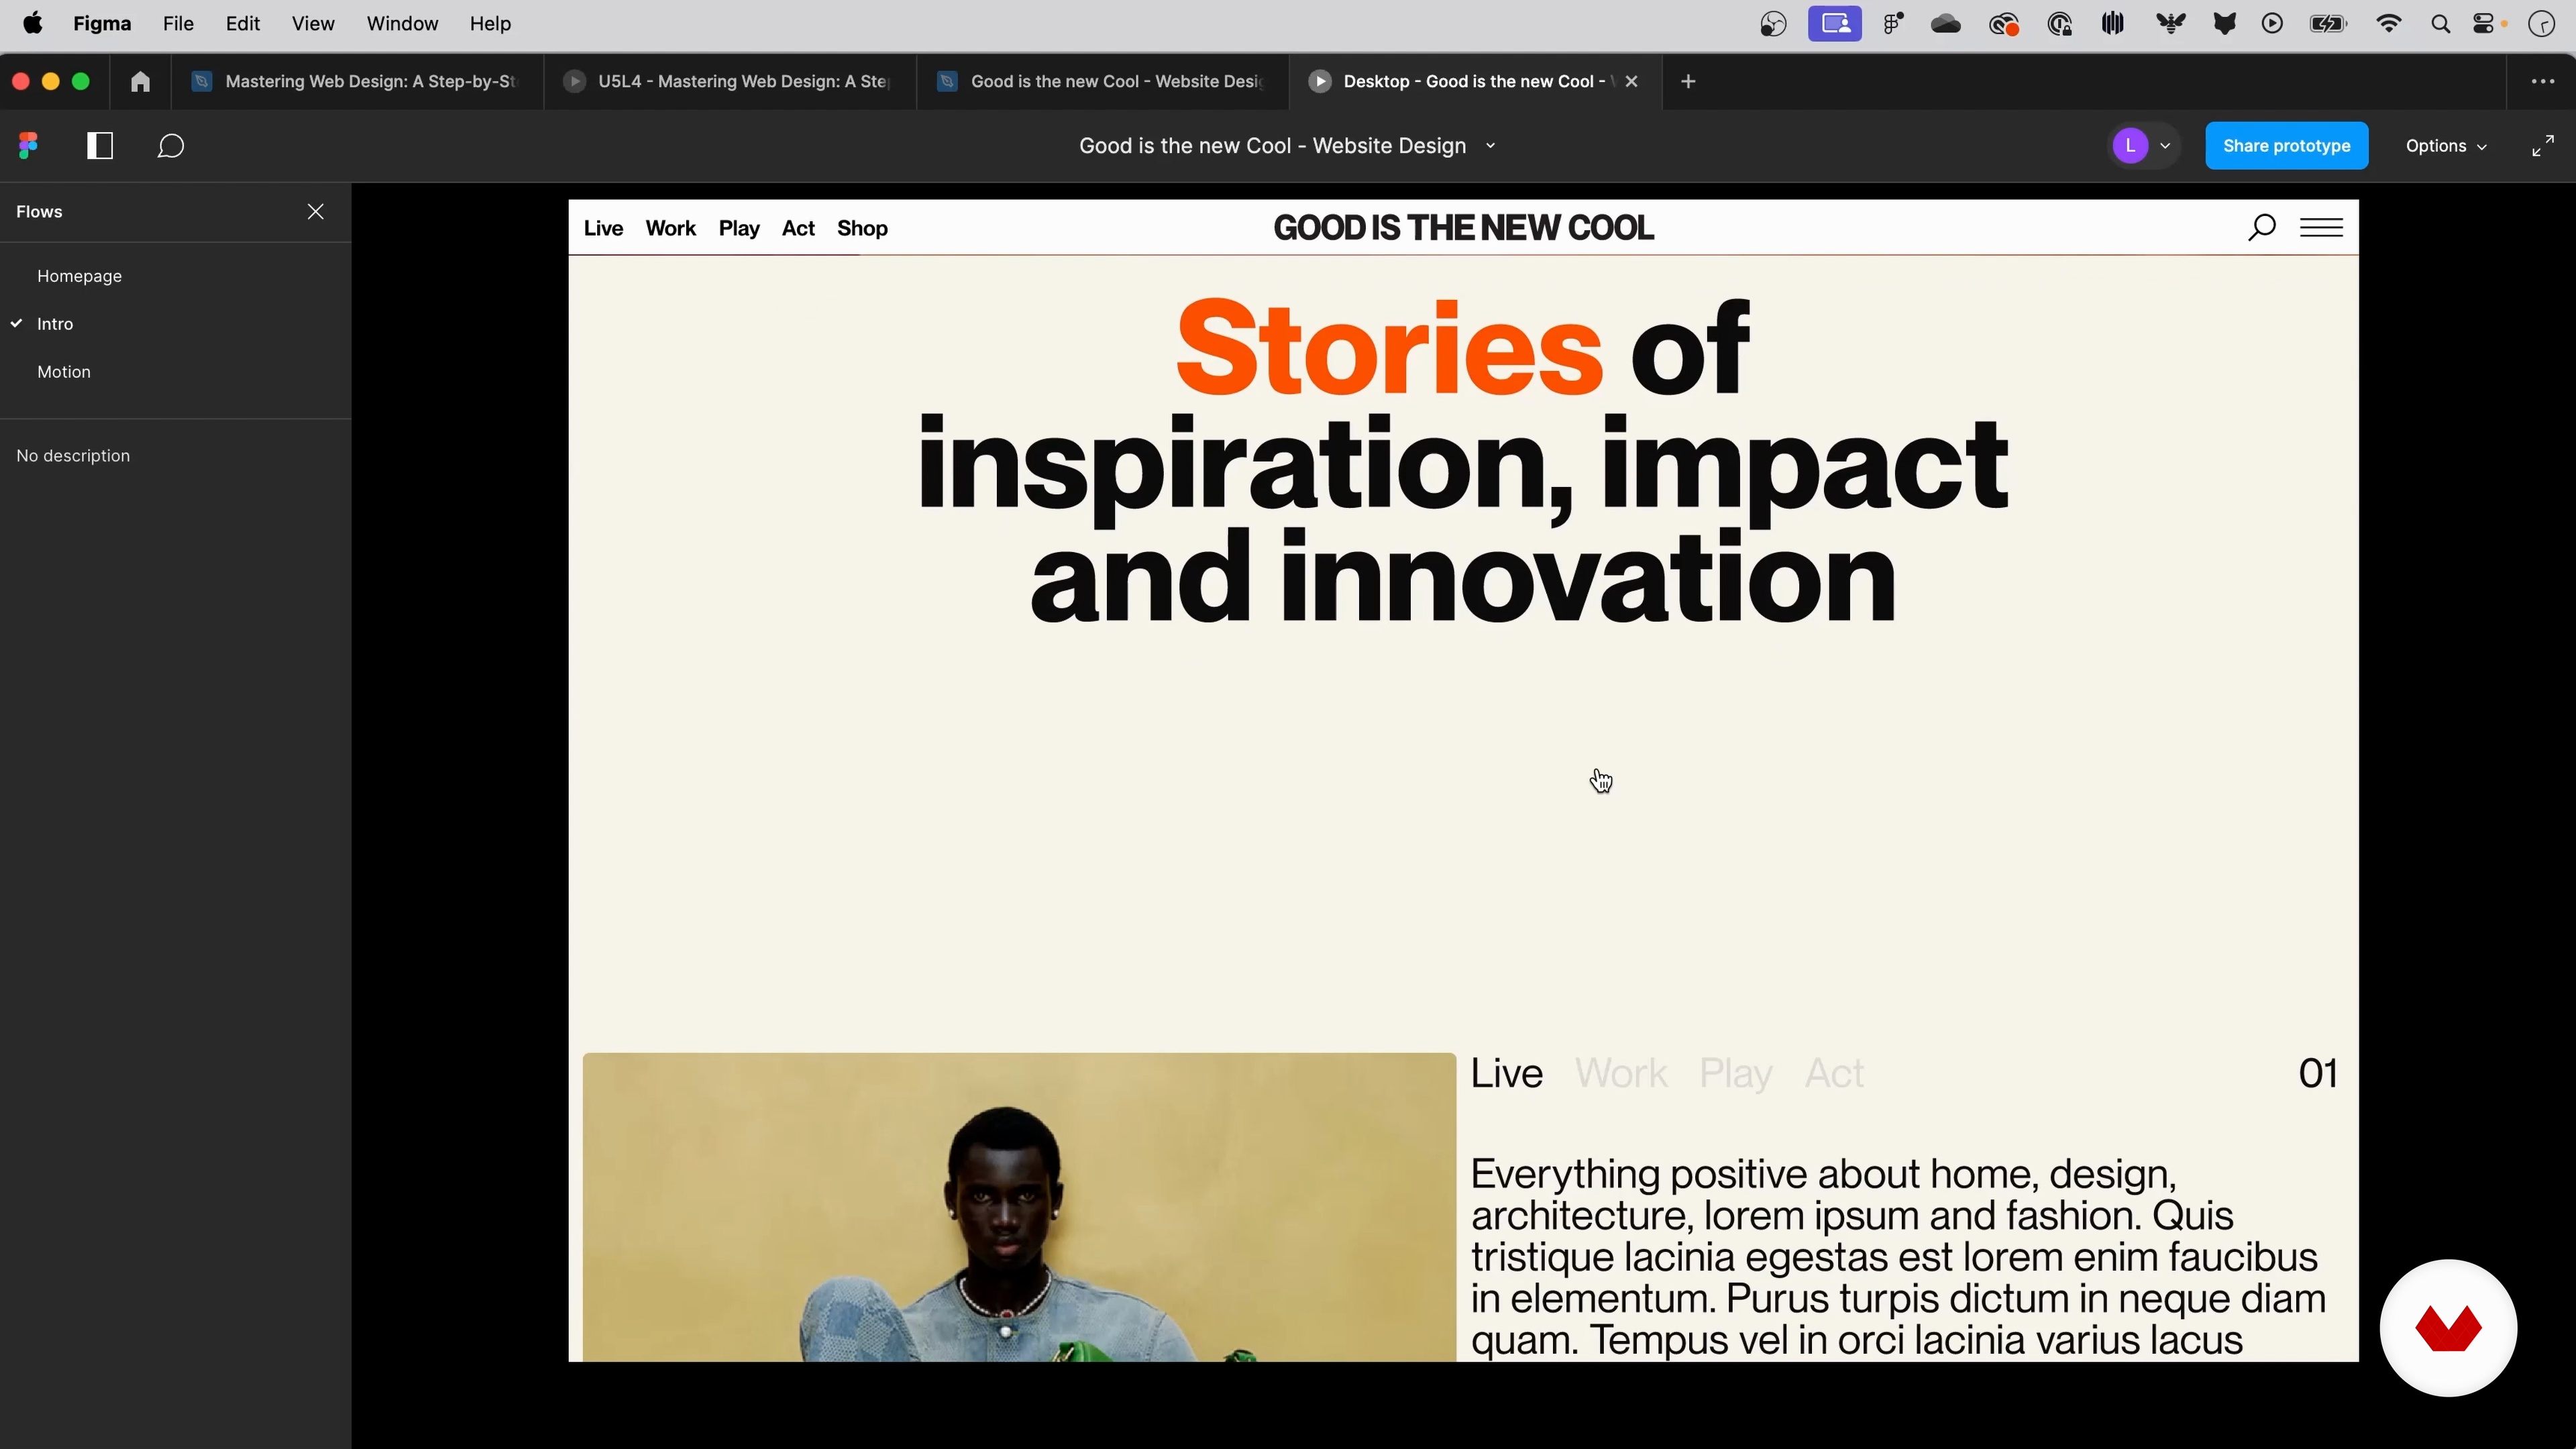Click the battery status icon

tap(2327, 25)
